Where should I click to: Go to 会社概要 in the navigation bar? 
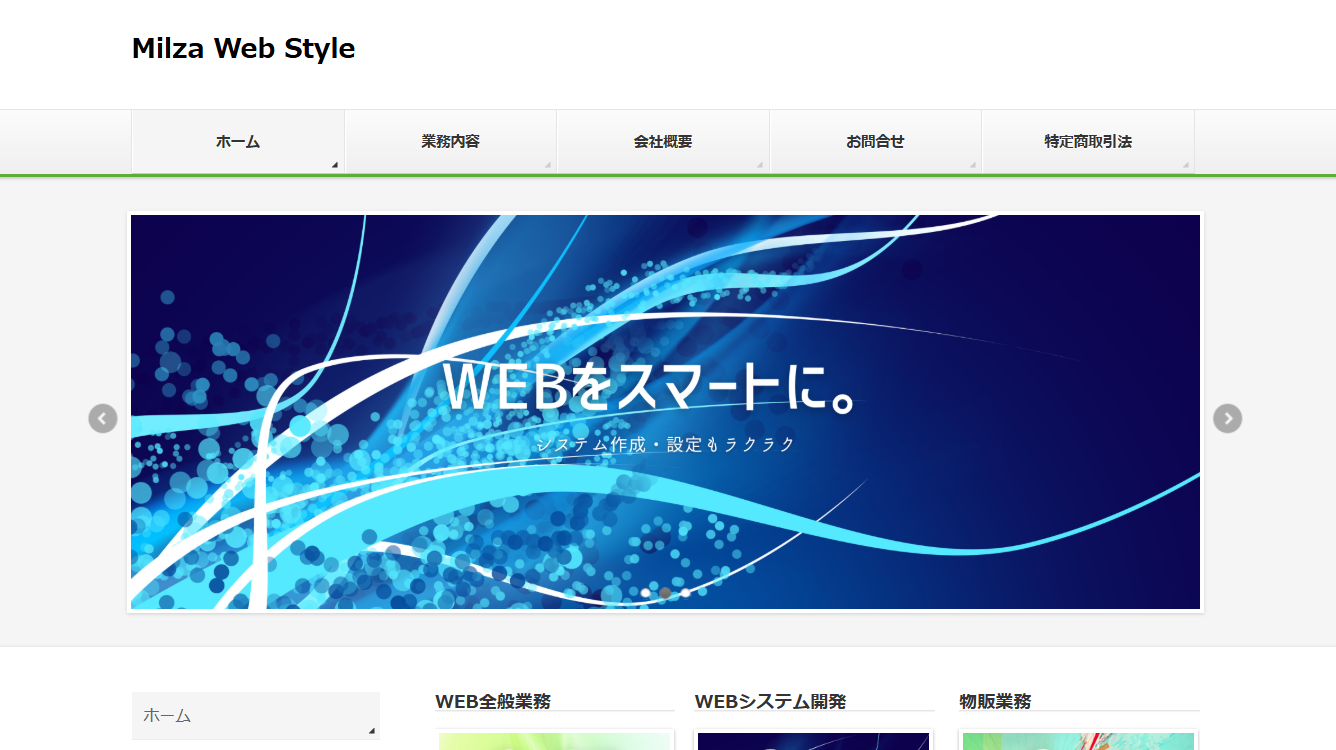(x=662, y=142)
